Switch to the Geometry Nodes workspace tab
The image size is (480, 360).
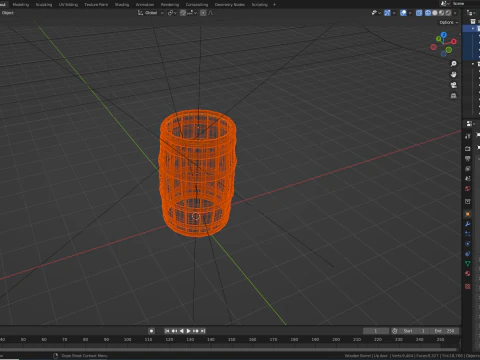click(x=229, y=4)
